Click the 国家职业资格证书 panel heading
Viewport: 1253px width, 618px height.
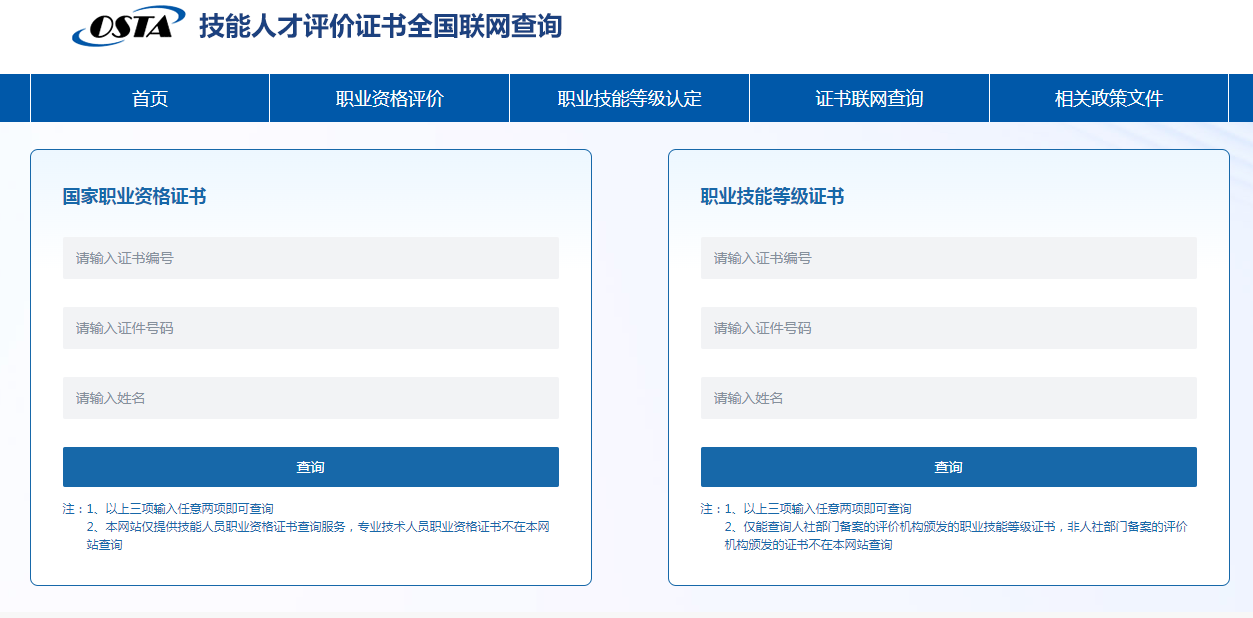point(135,197)
